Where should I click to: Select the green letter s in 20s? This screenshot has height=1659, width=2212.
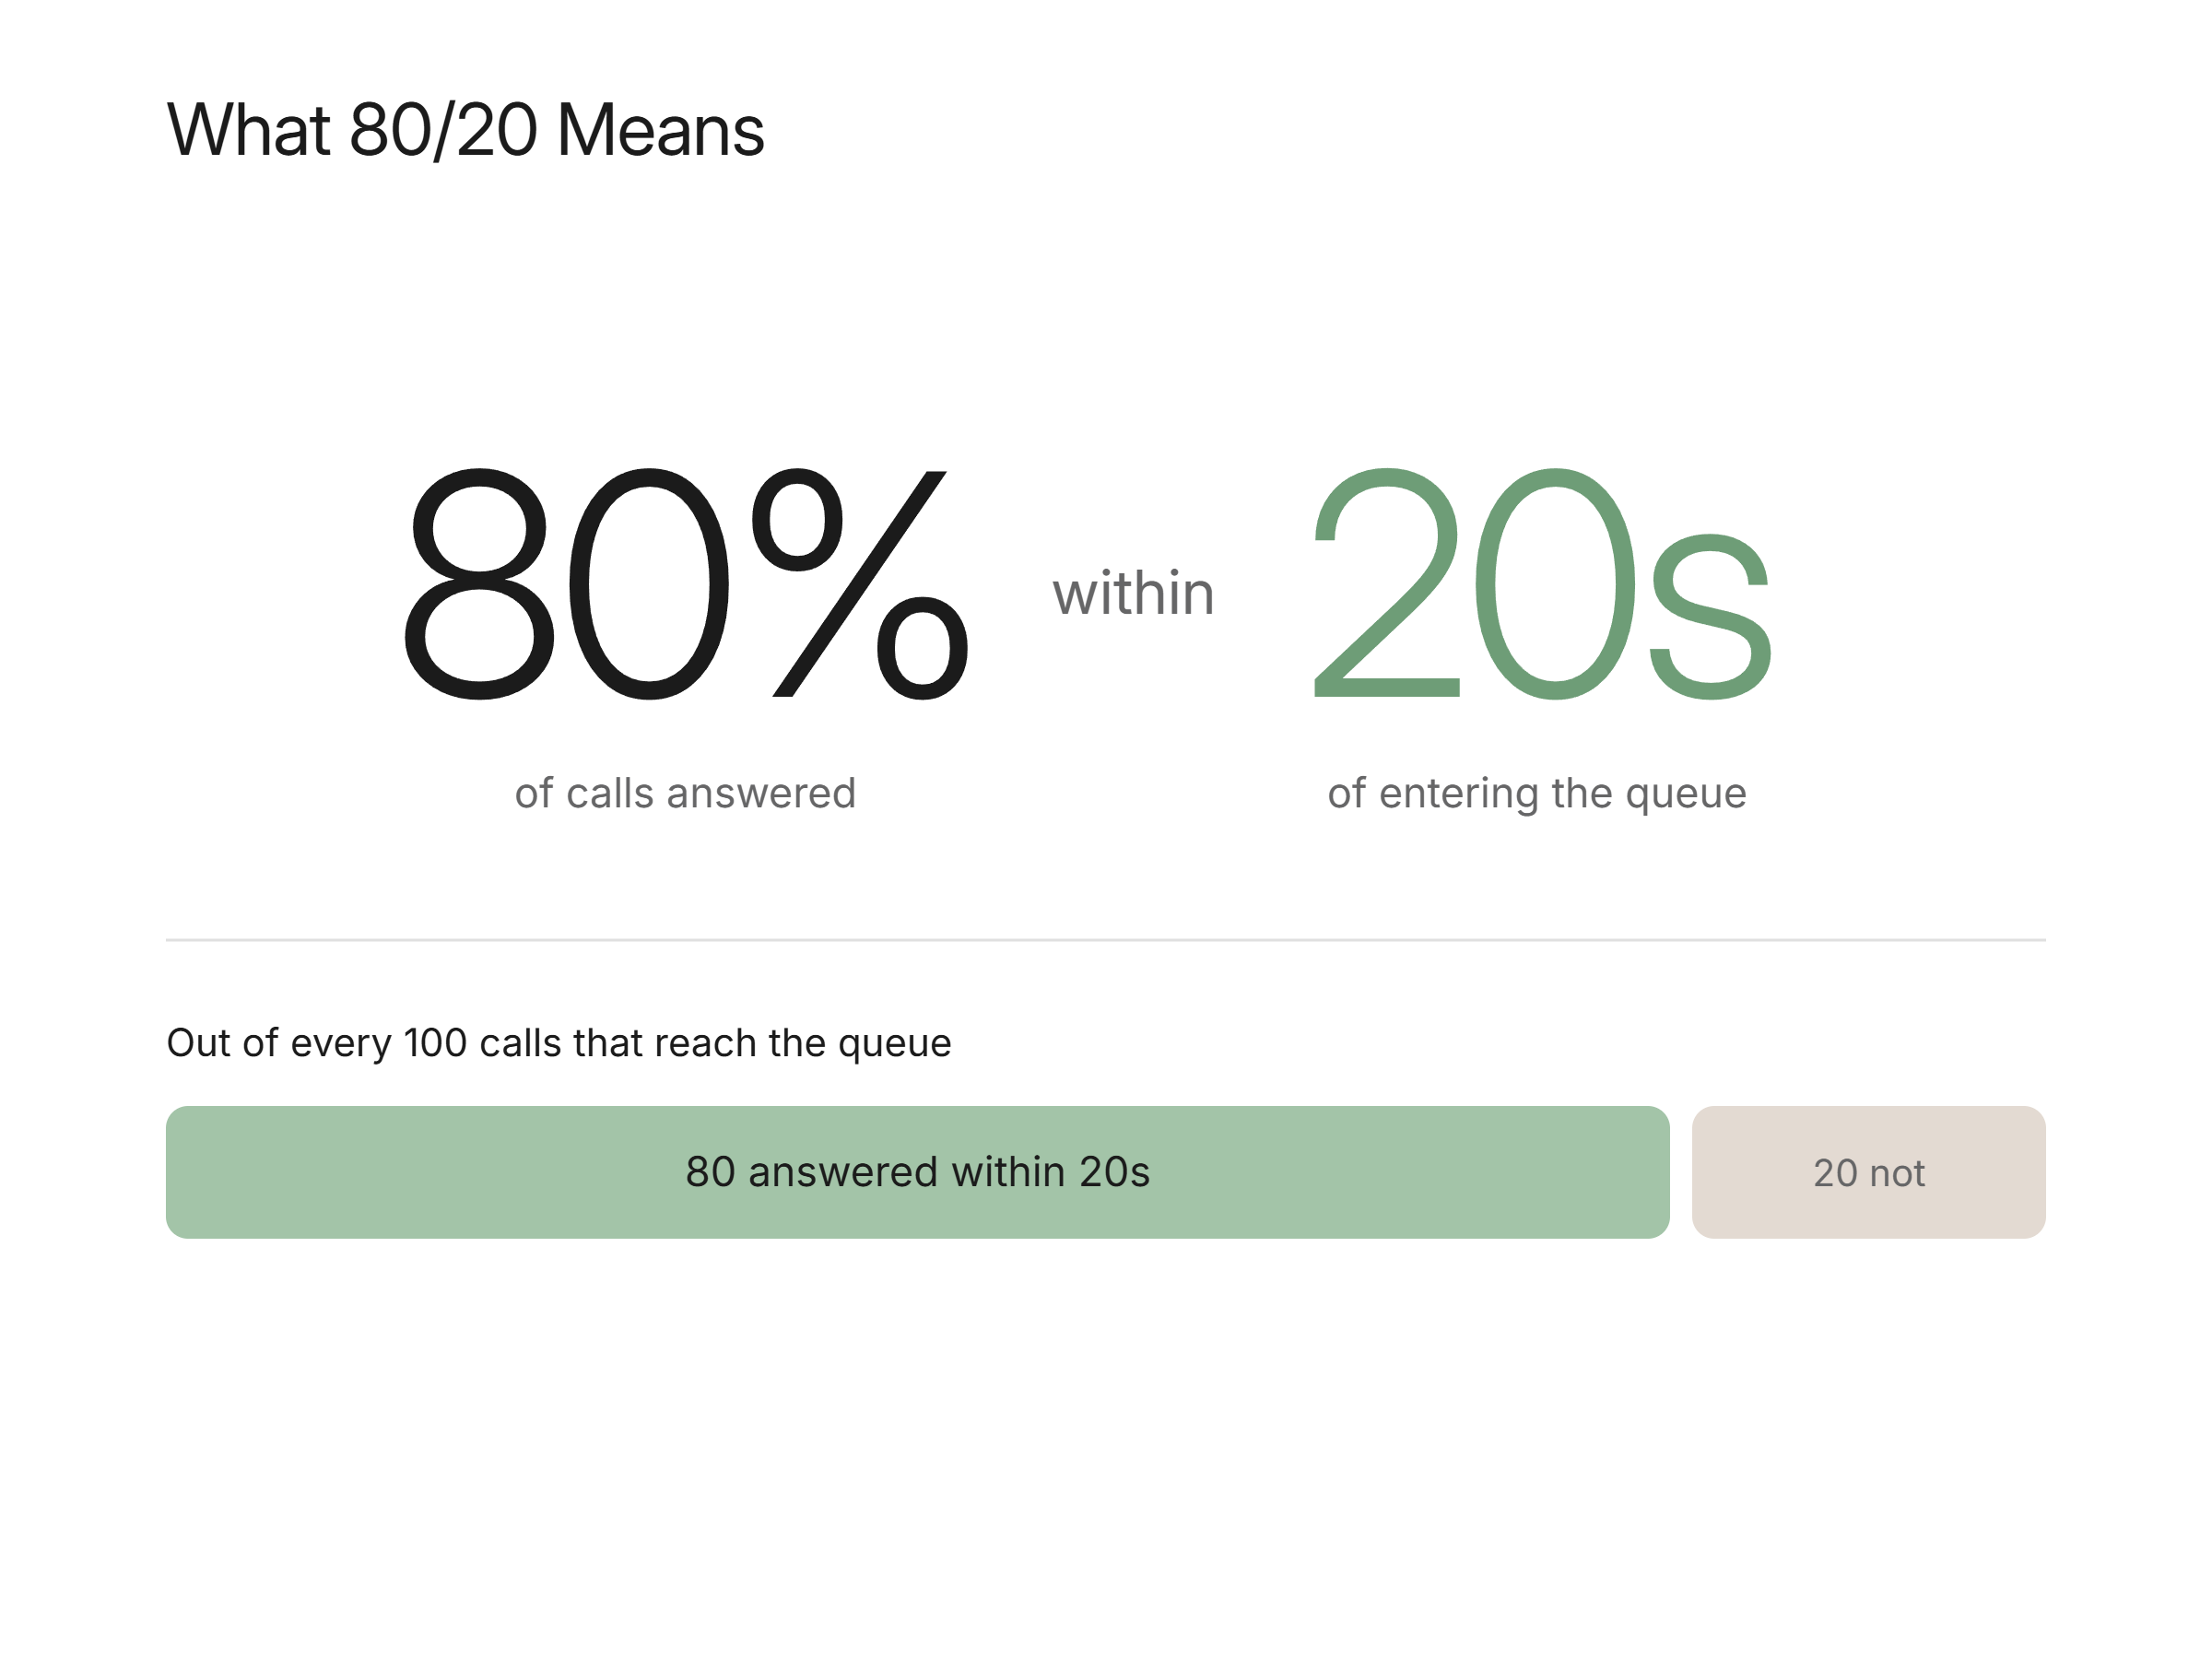coord(1711,617)
